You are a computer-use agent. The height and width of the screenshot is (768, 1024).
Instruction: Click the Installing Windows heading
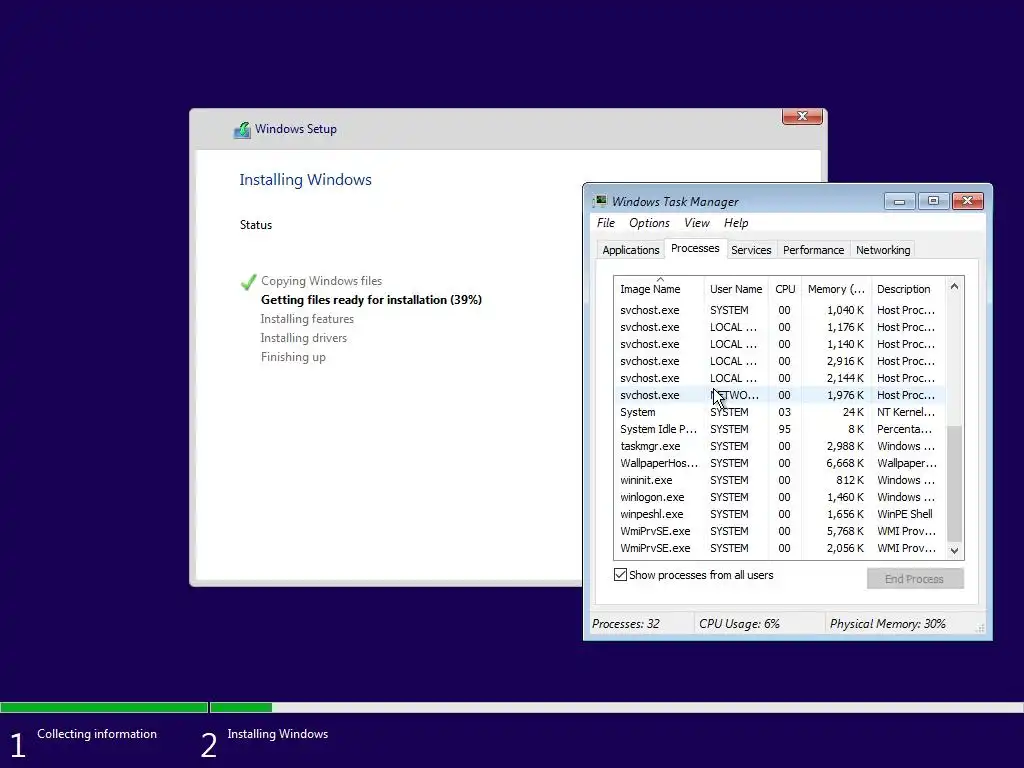click(x=305, y=180)
